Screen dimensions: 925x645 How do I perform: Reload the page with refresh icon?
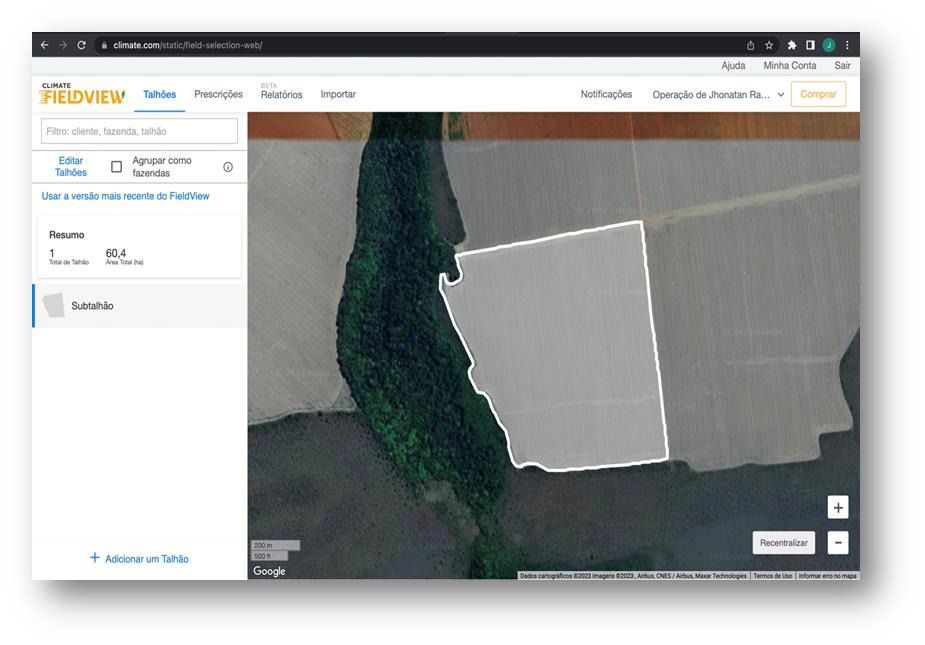(x=81, y=45)
